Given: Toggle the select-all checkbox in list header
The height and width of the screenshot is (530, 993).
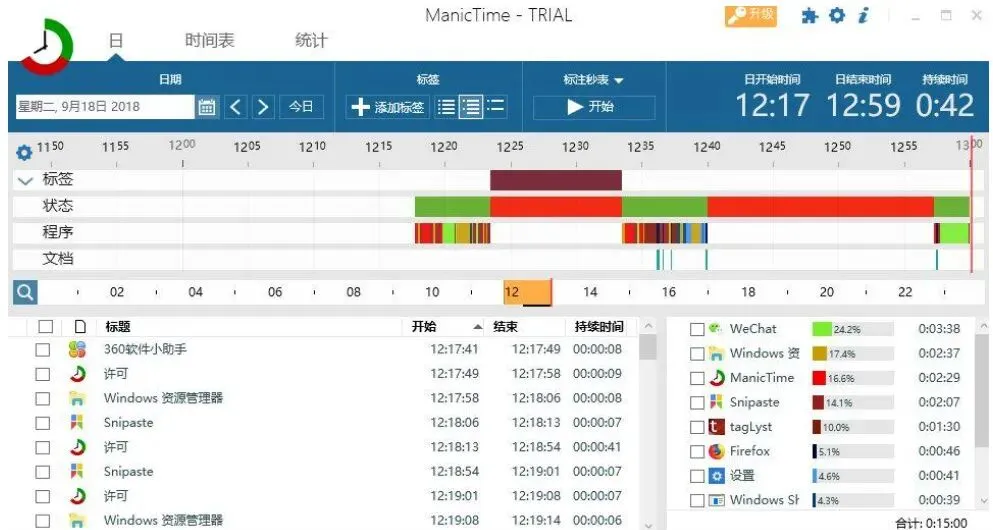Looking at the screenshot, I should (x=45, y=326).
